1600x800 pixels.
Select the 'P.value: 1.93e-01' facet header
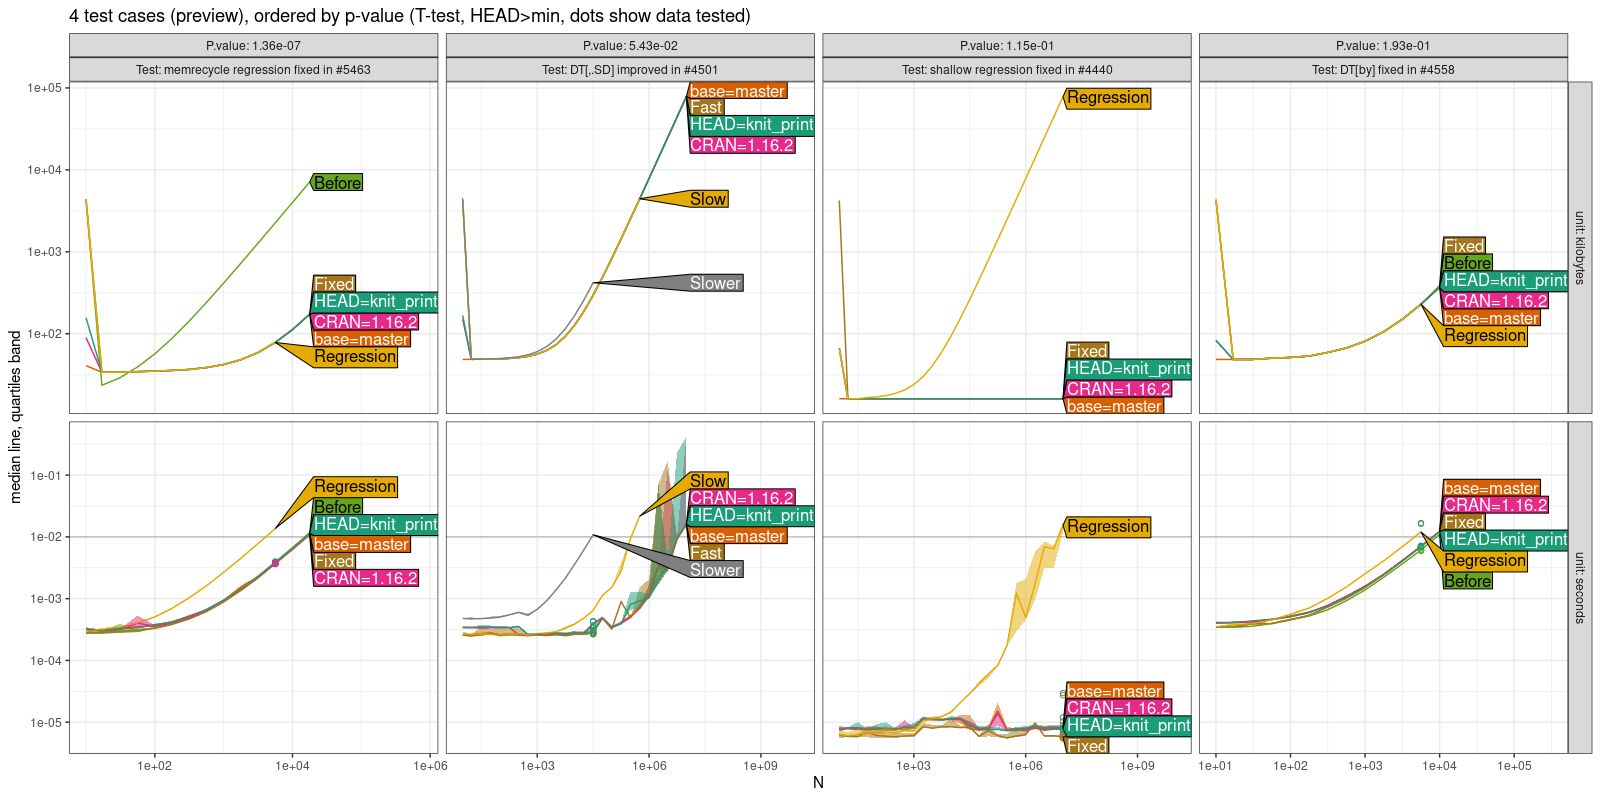pyautogui.click(x=1383, y=46)
